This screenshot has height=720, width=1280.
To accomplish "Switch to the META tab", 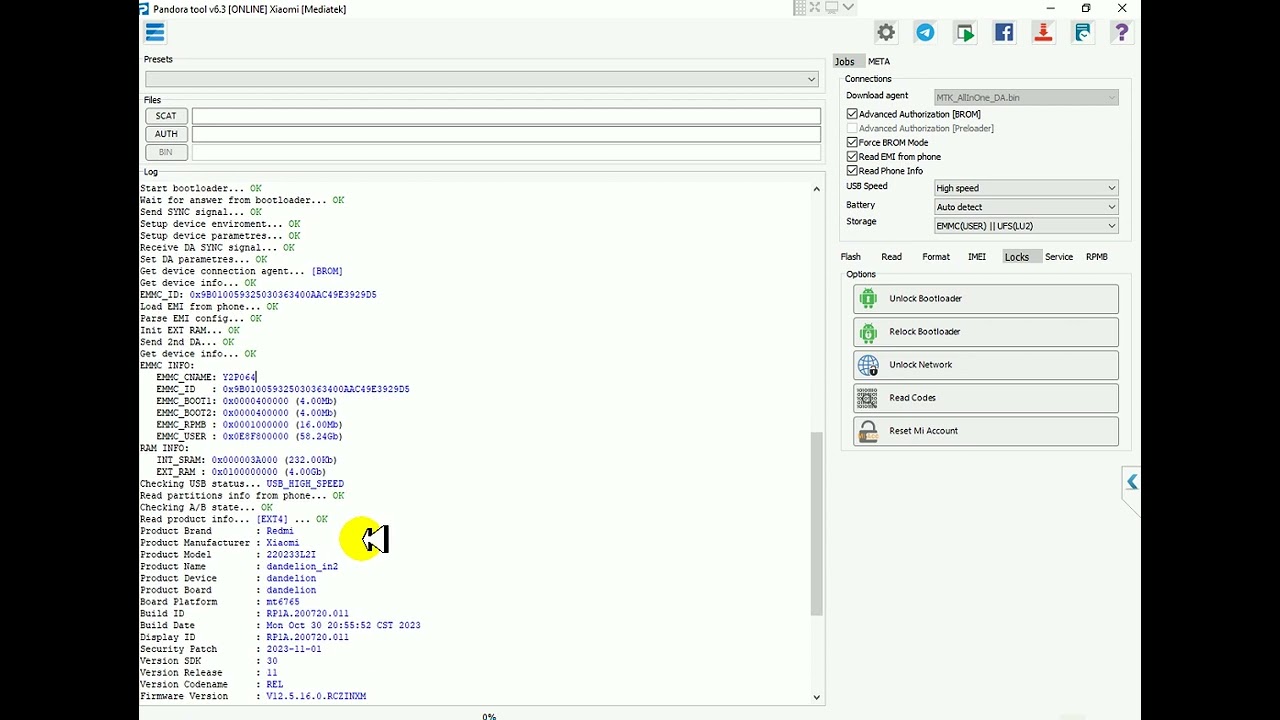I will pyautogui.click(x=879, y=61).
